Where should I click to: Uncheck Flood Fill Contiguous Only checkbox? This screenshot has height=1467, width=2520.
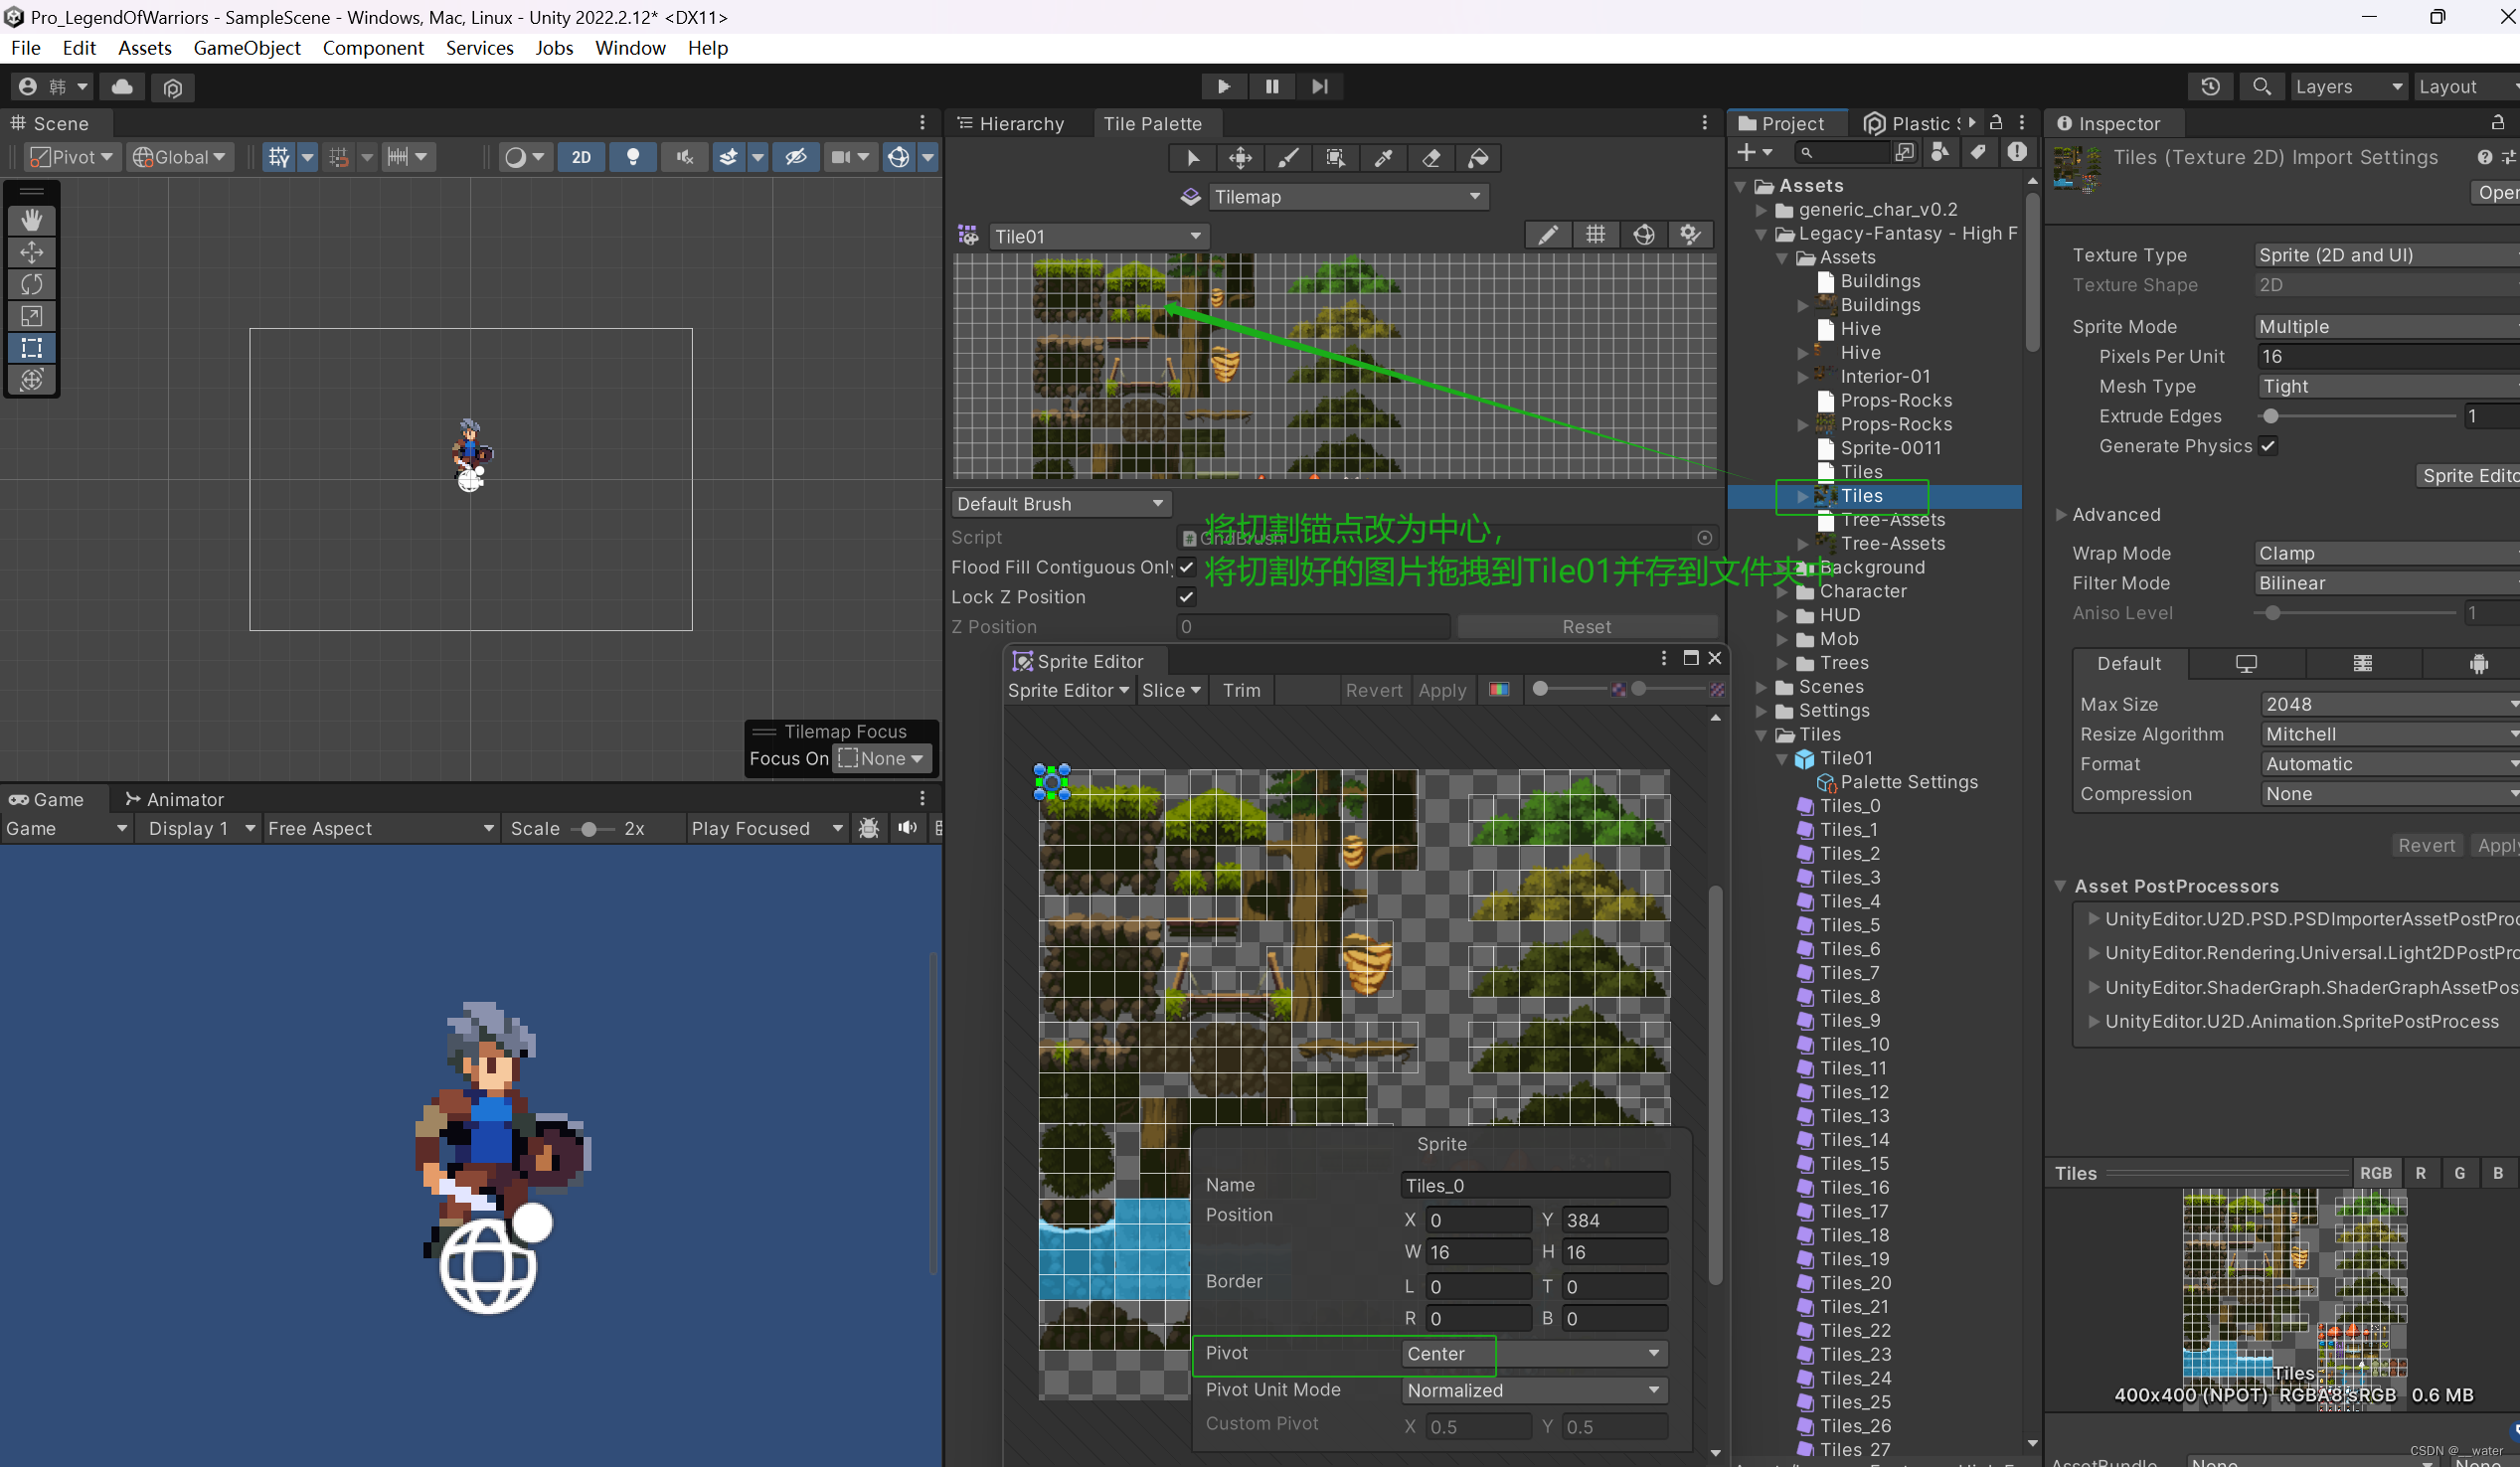pos(1186,567)
